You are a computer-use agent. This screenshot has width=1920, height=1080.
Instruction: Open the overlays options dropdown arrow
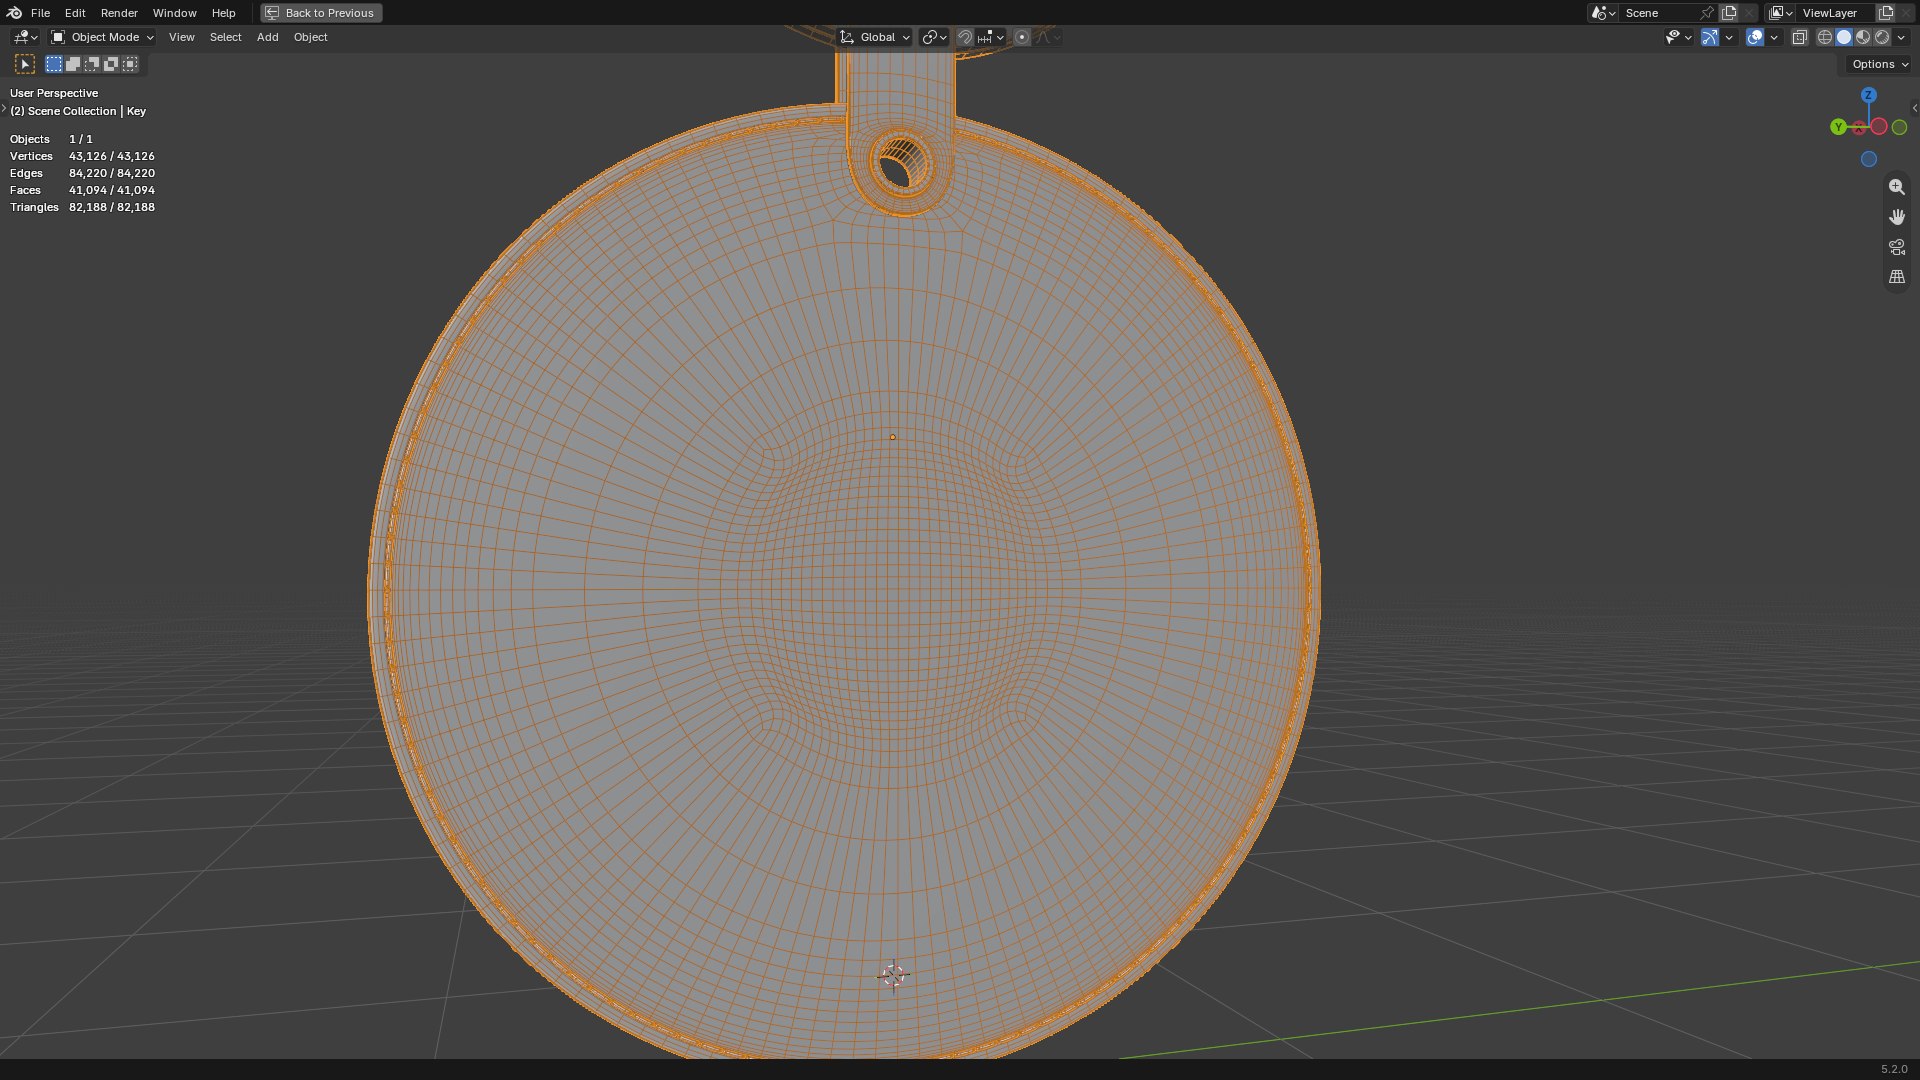coord(1774,37)
